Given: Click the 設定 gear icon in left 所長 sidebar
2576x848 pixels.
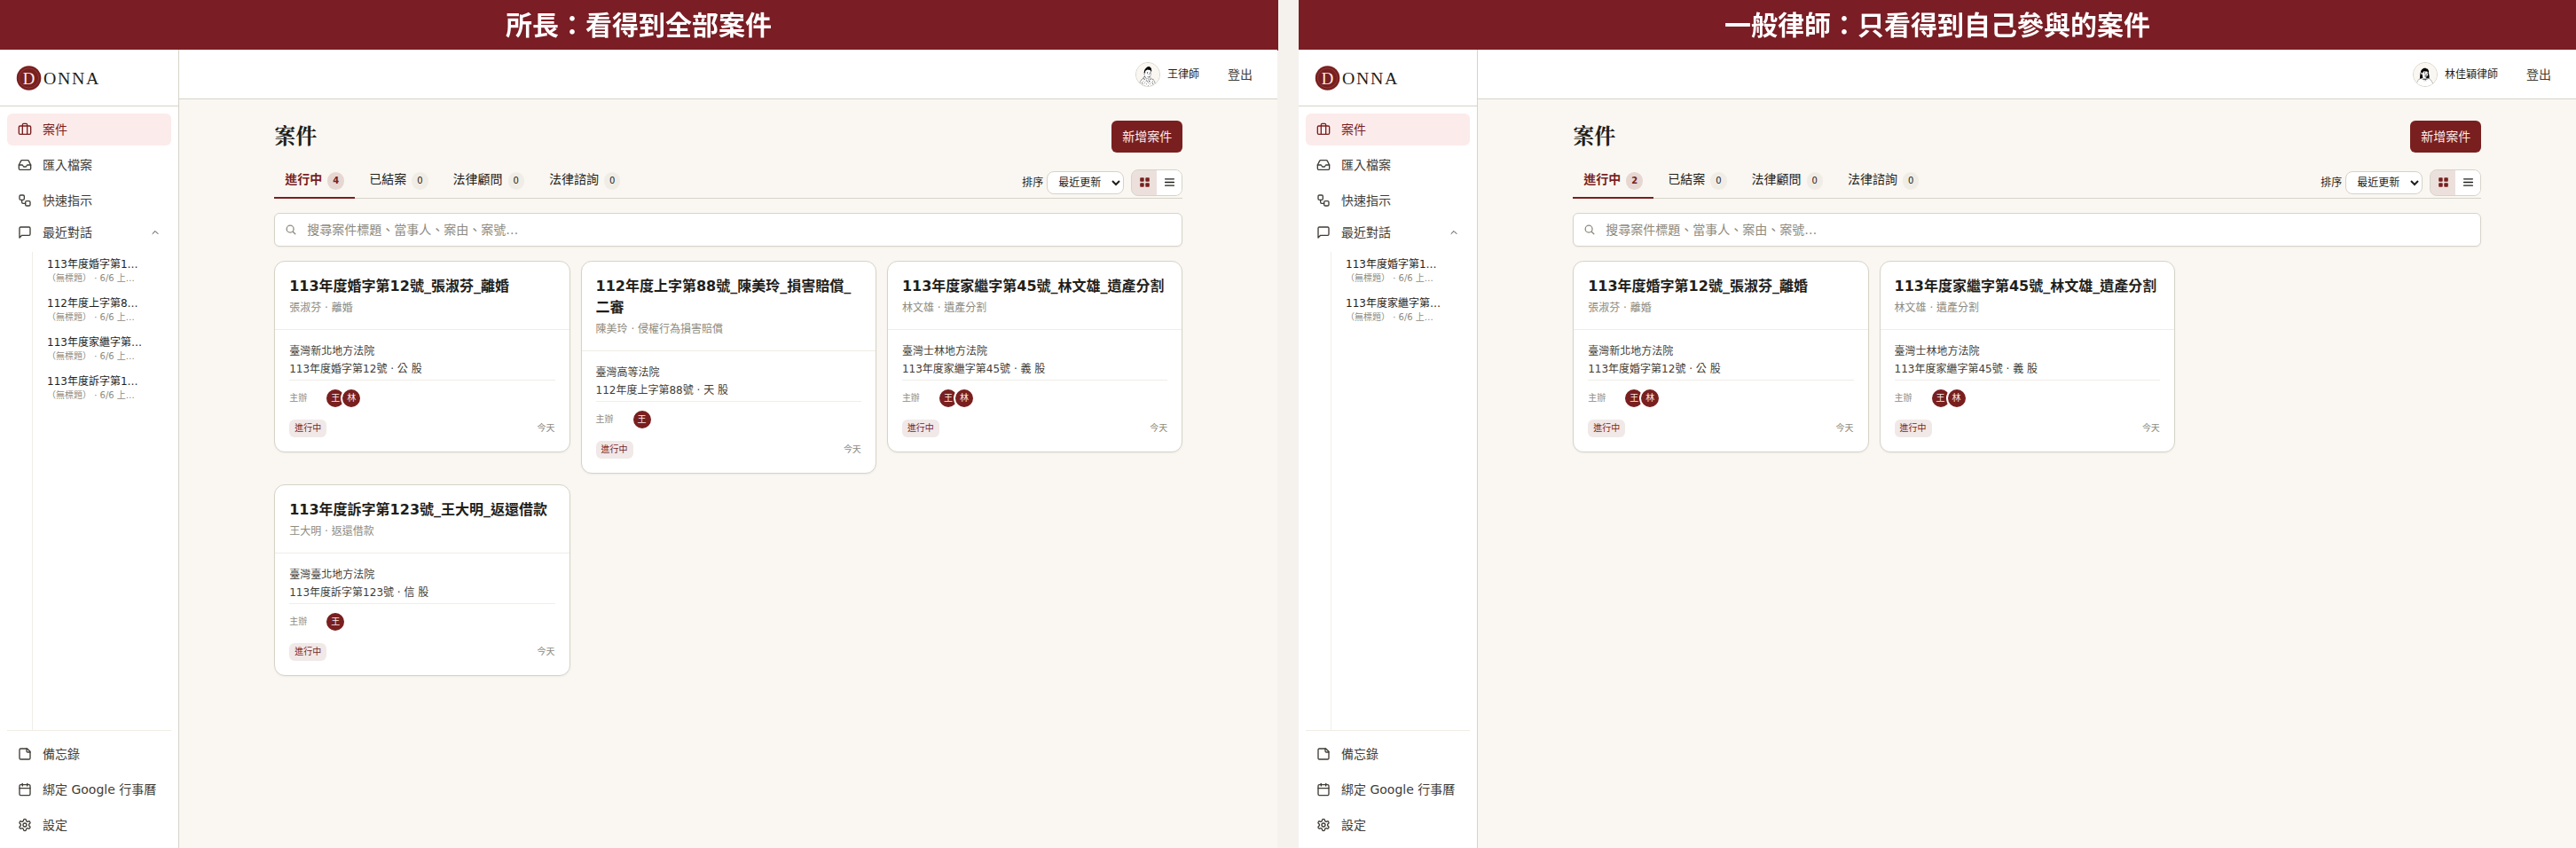Looking at the screenshot, I should point(25,825).
